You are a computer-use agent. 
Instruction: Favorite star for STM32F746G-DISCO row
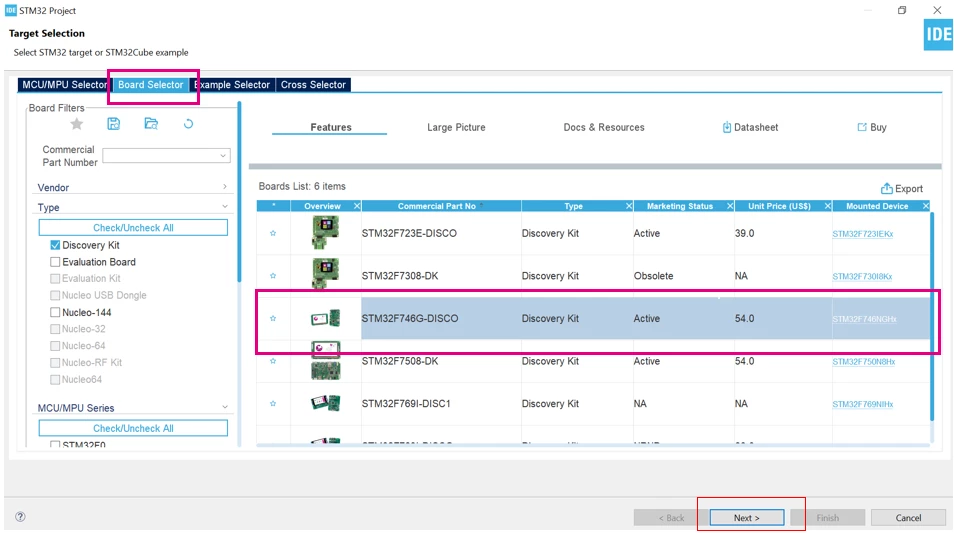click(273, 318)
